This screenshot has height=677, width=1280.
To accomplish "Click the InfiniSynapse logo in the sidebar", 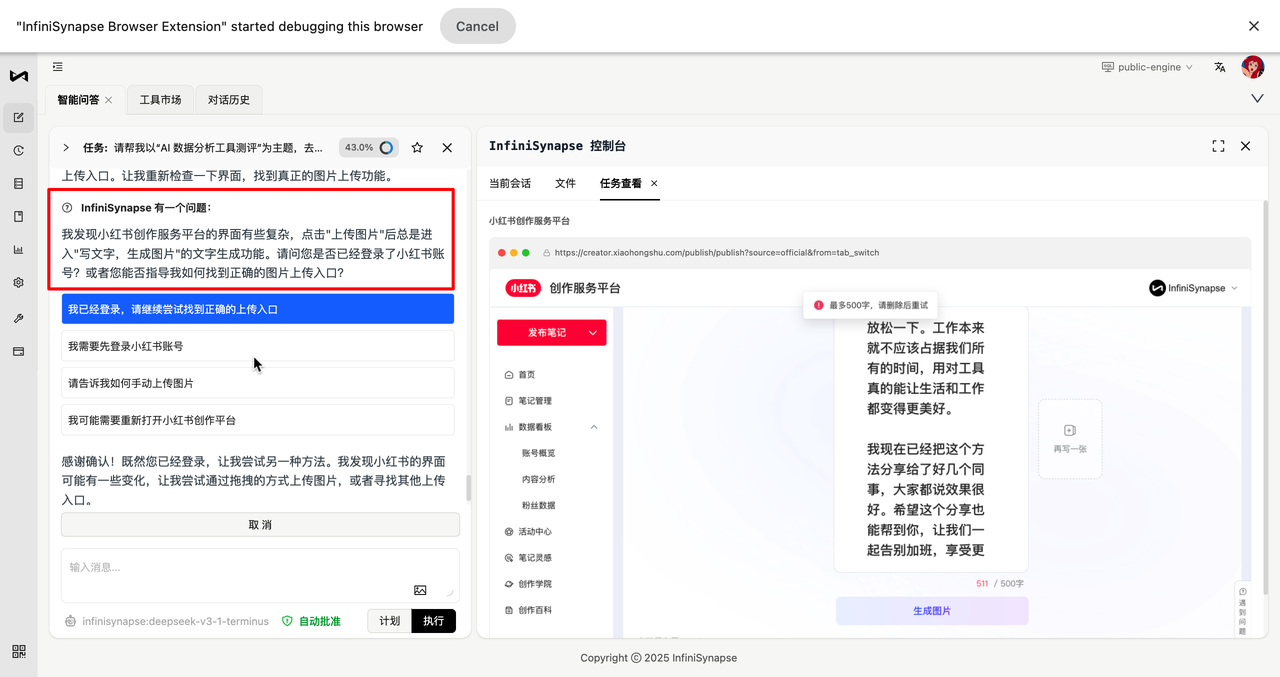I will (18, 76).
